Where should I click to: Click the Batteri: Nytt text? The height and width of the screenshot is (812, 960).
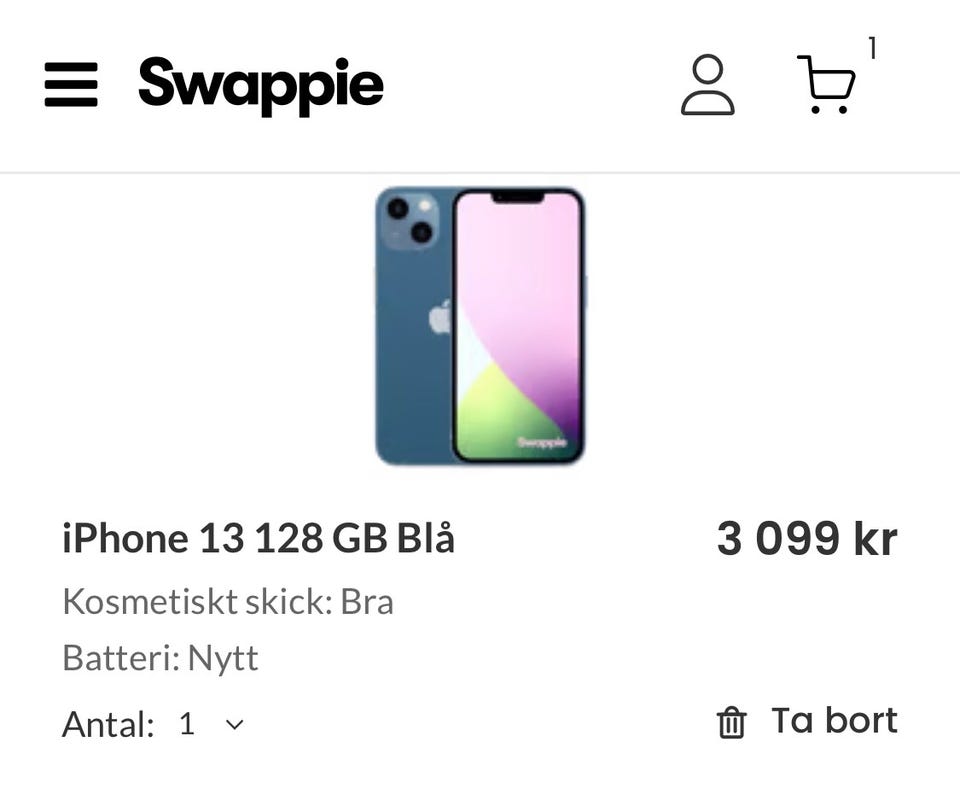click(160, 658)
